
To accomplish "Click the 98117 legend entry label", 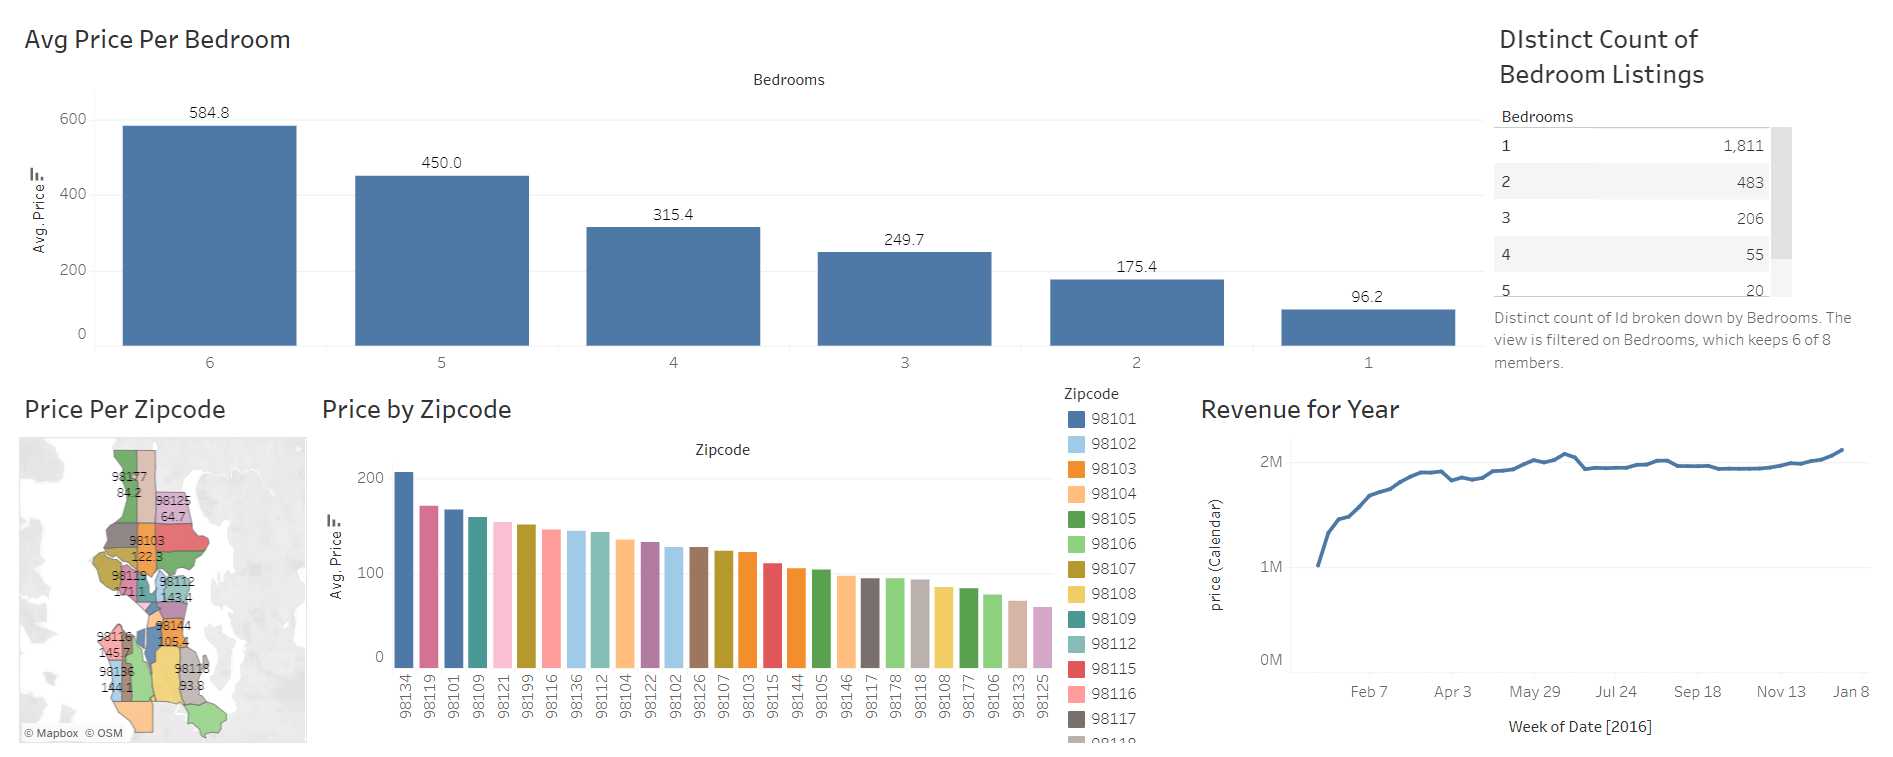I will click(1113, 719).
